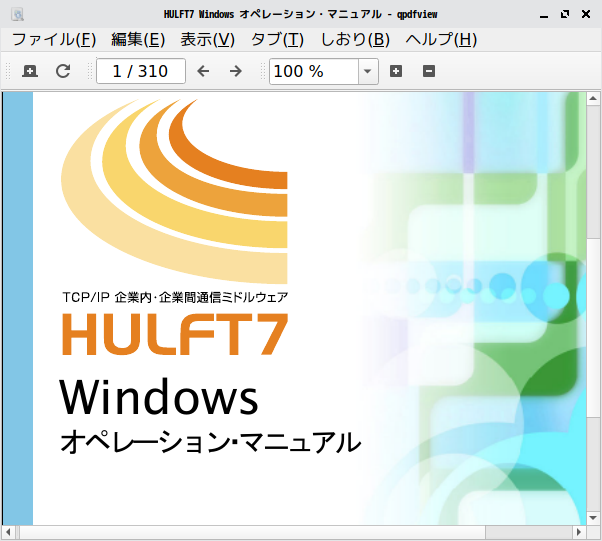Click the HULFT7 orange logo text
The height and width of the screenshot is (541, 602).
(x=175, y=334)
